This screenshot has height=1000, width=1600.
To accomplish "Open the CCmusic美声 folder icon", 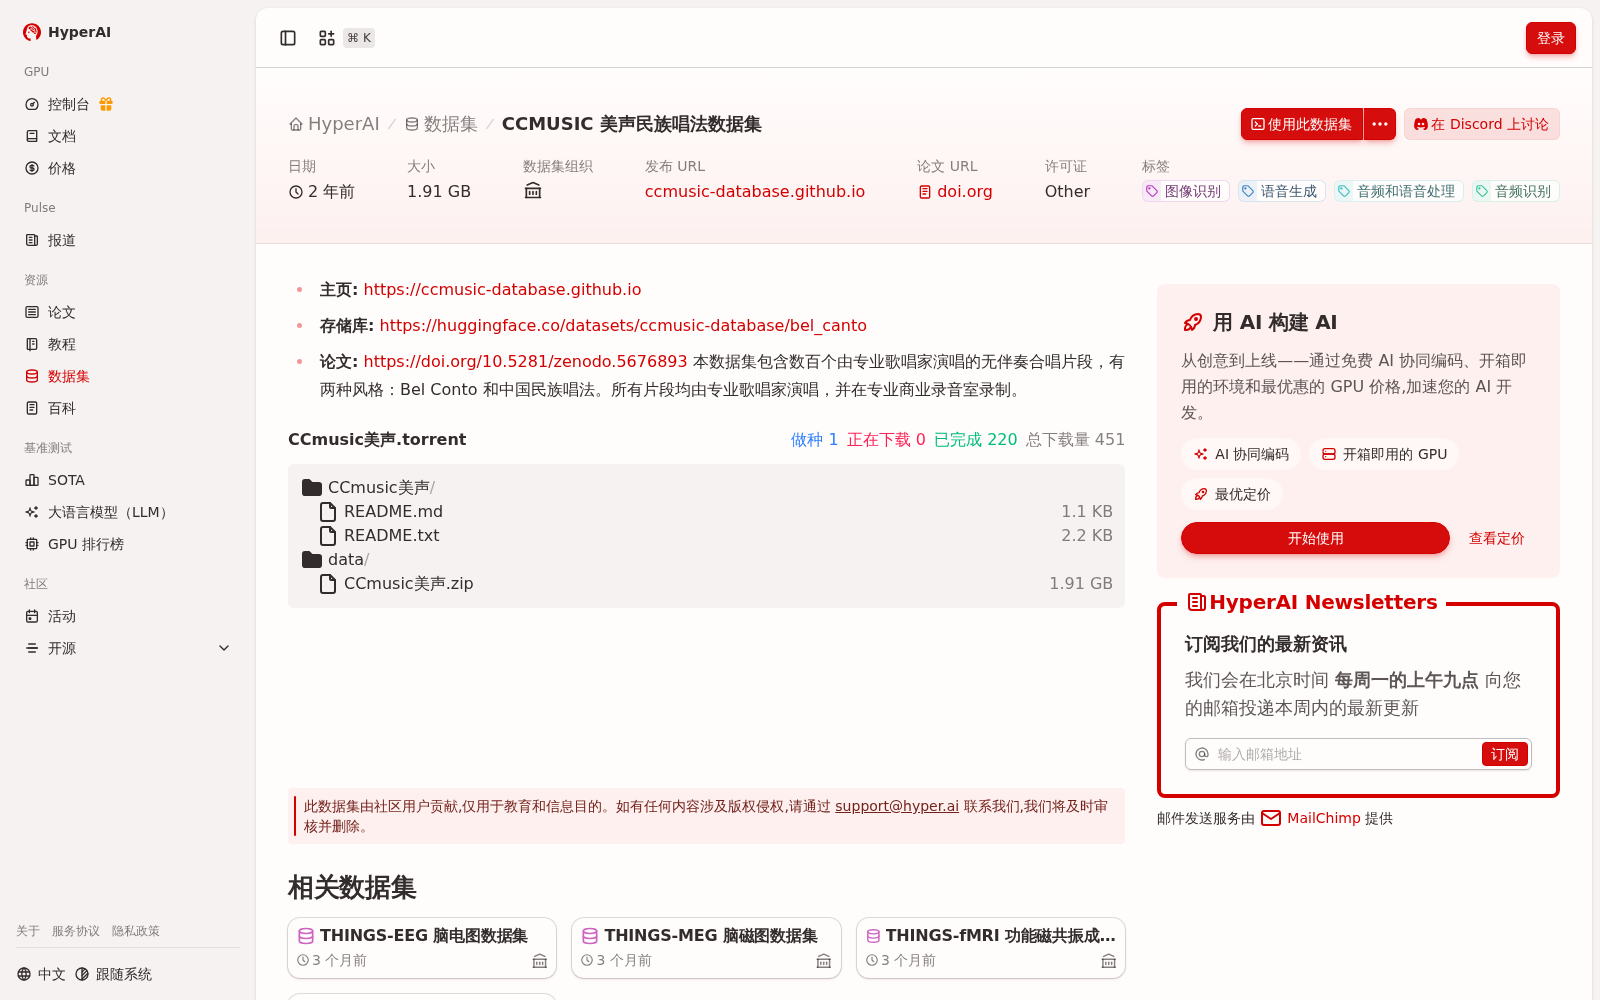I will click(312, 488).
